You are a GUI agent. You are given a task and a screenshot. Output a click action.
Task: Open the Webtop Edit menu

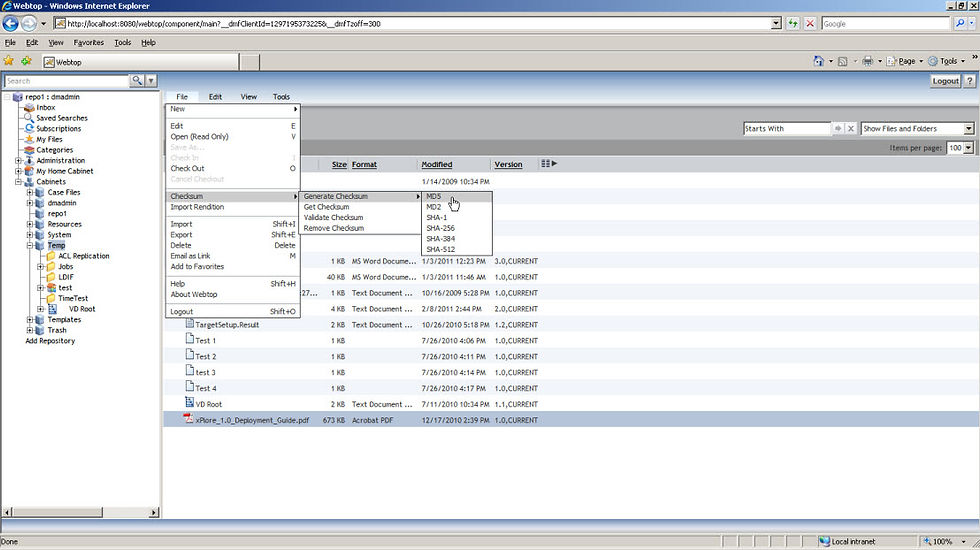coord(215,97)
